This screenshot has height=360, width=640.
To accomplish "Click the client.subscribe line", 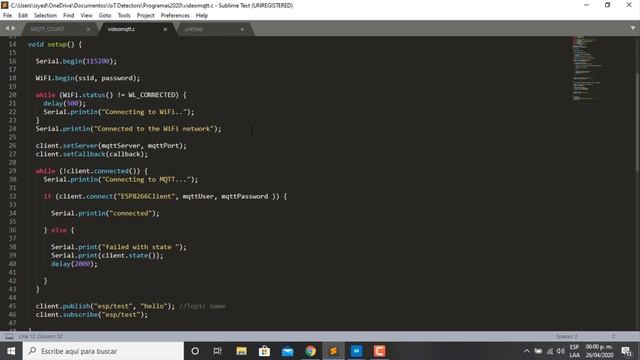I will (91, 315).
